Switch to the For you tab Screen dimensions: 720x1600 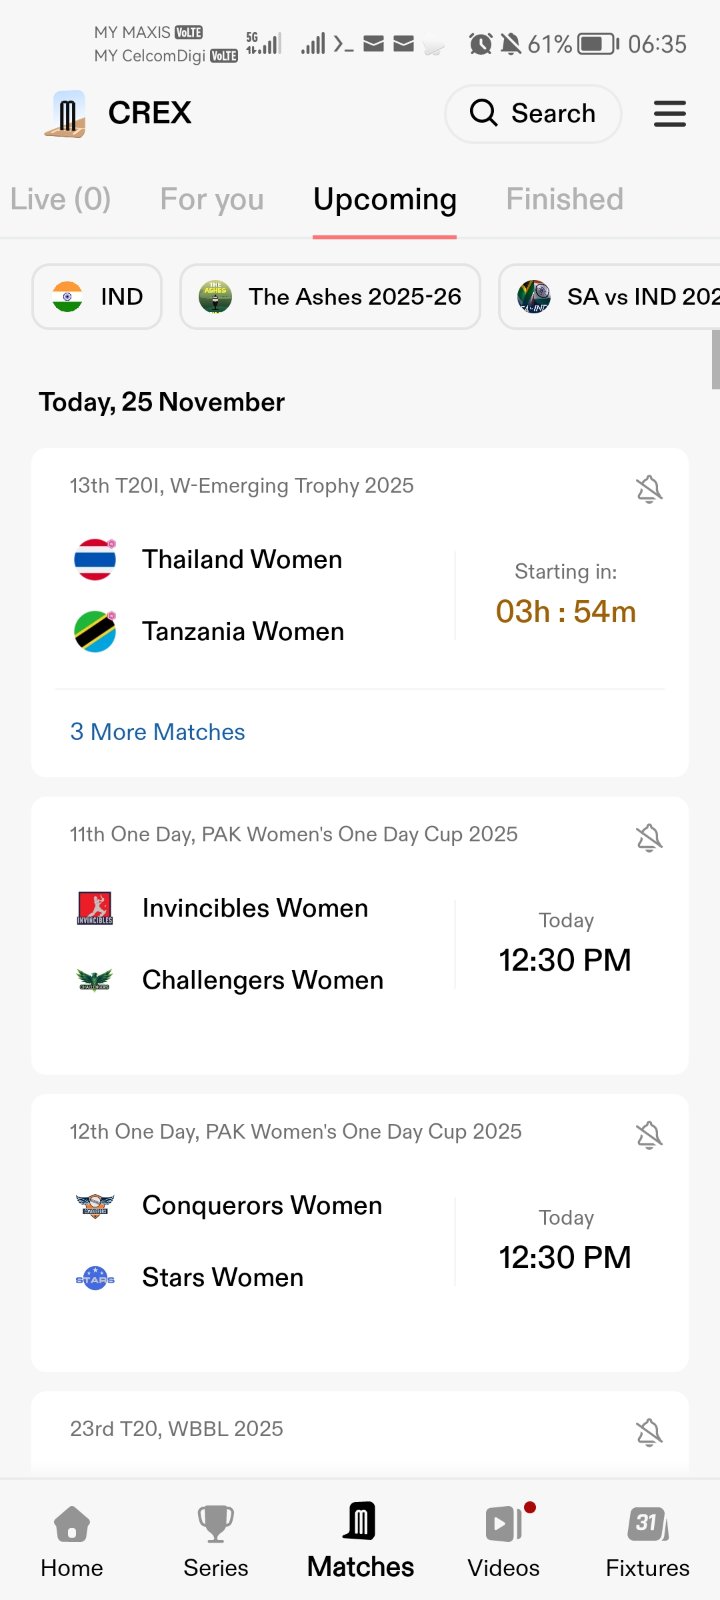click(212, 200)
